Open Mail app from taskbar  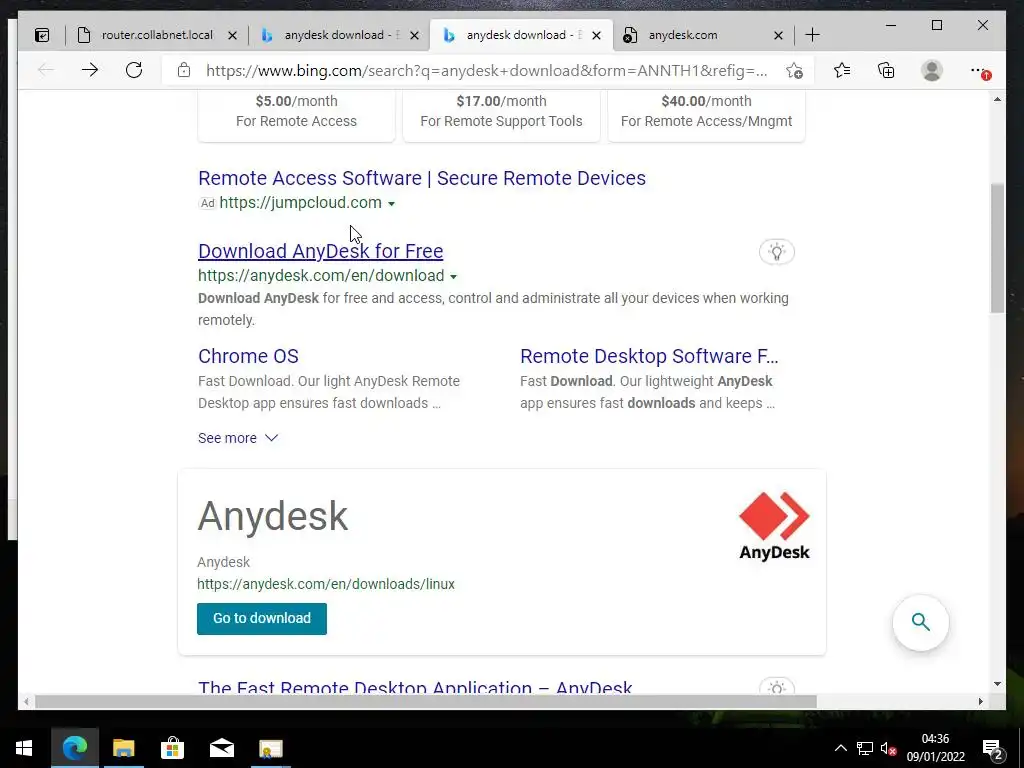[221, 748]
